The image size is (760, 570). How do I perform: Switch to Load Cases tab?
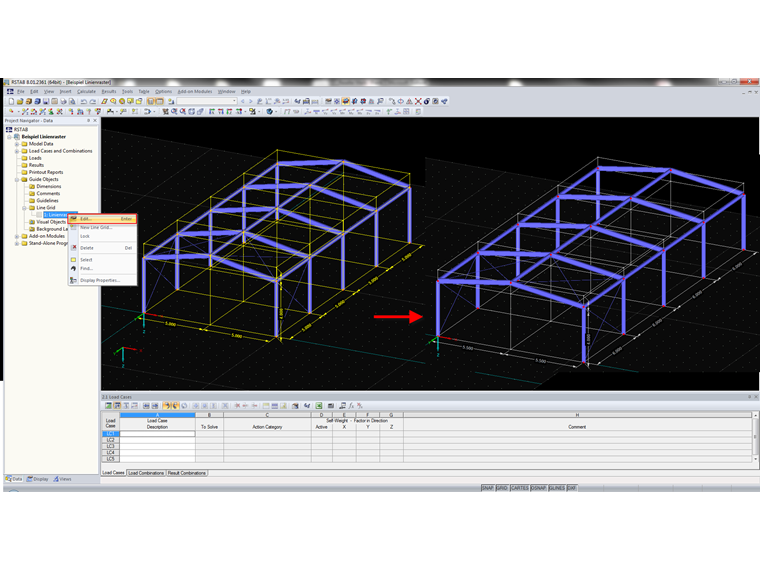(x=113, y=473)
